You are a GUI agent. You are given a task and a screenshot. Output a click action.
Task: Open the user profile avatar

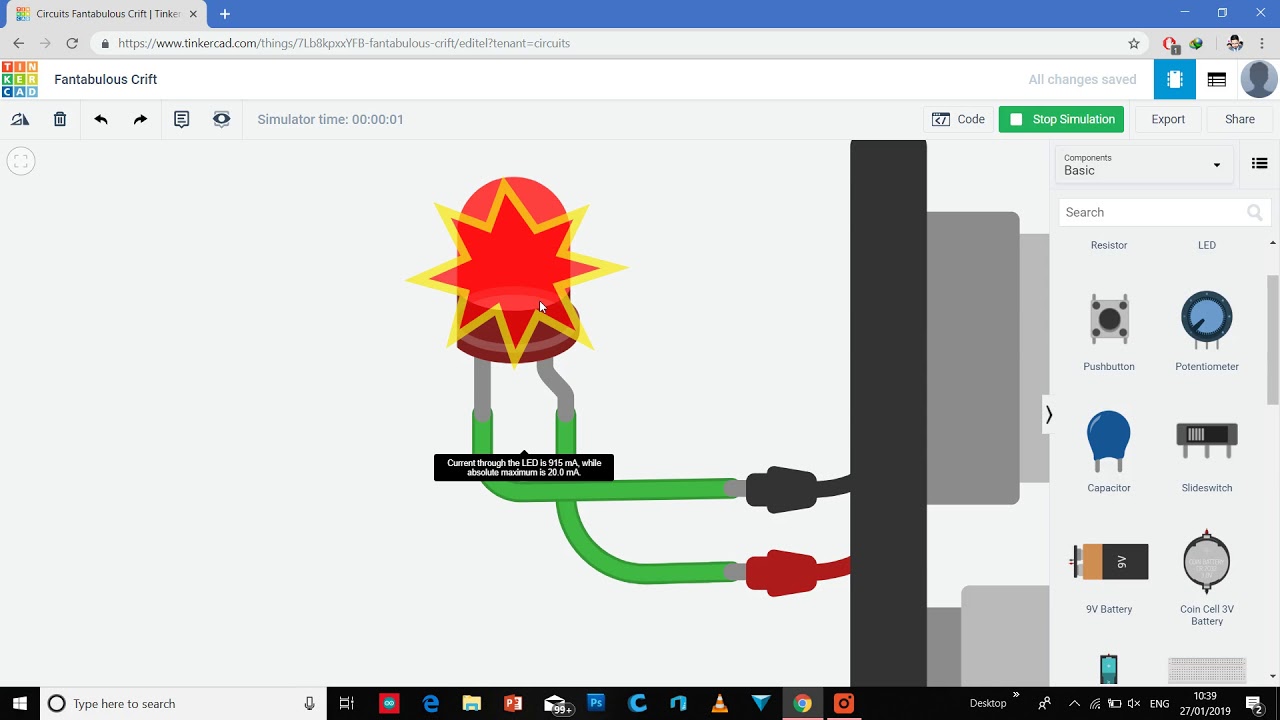[x=1259, y=79]
